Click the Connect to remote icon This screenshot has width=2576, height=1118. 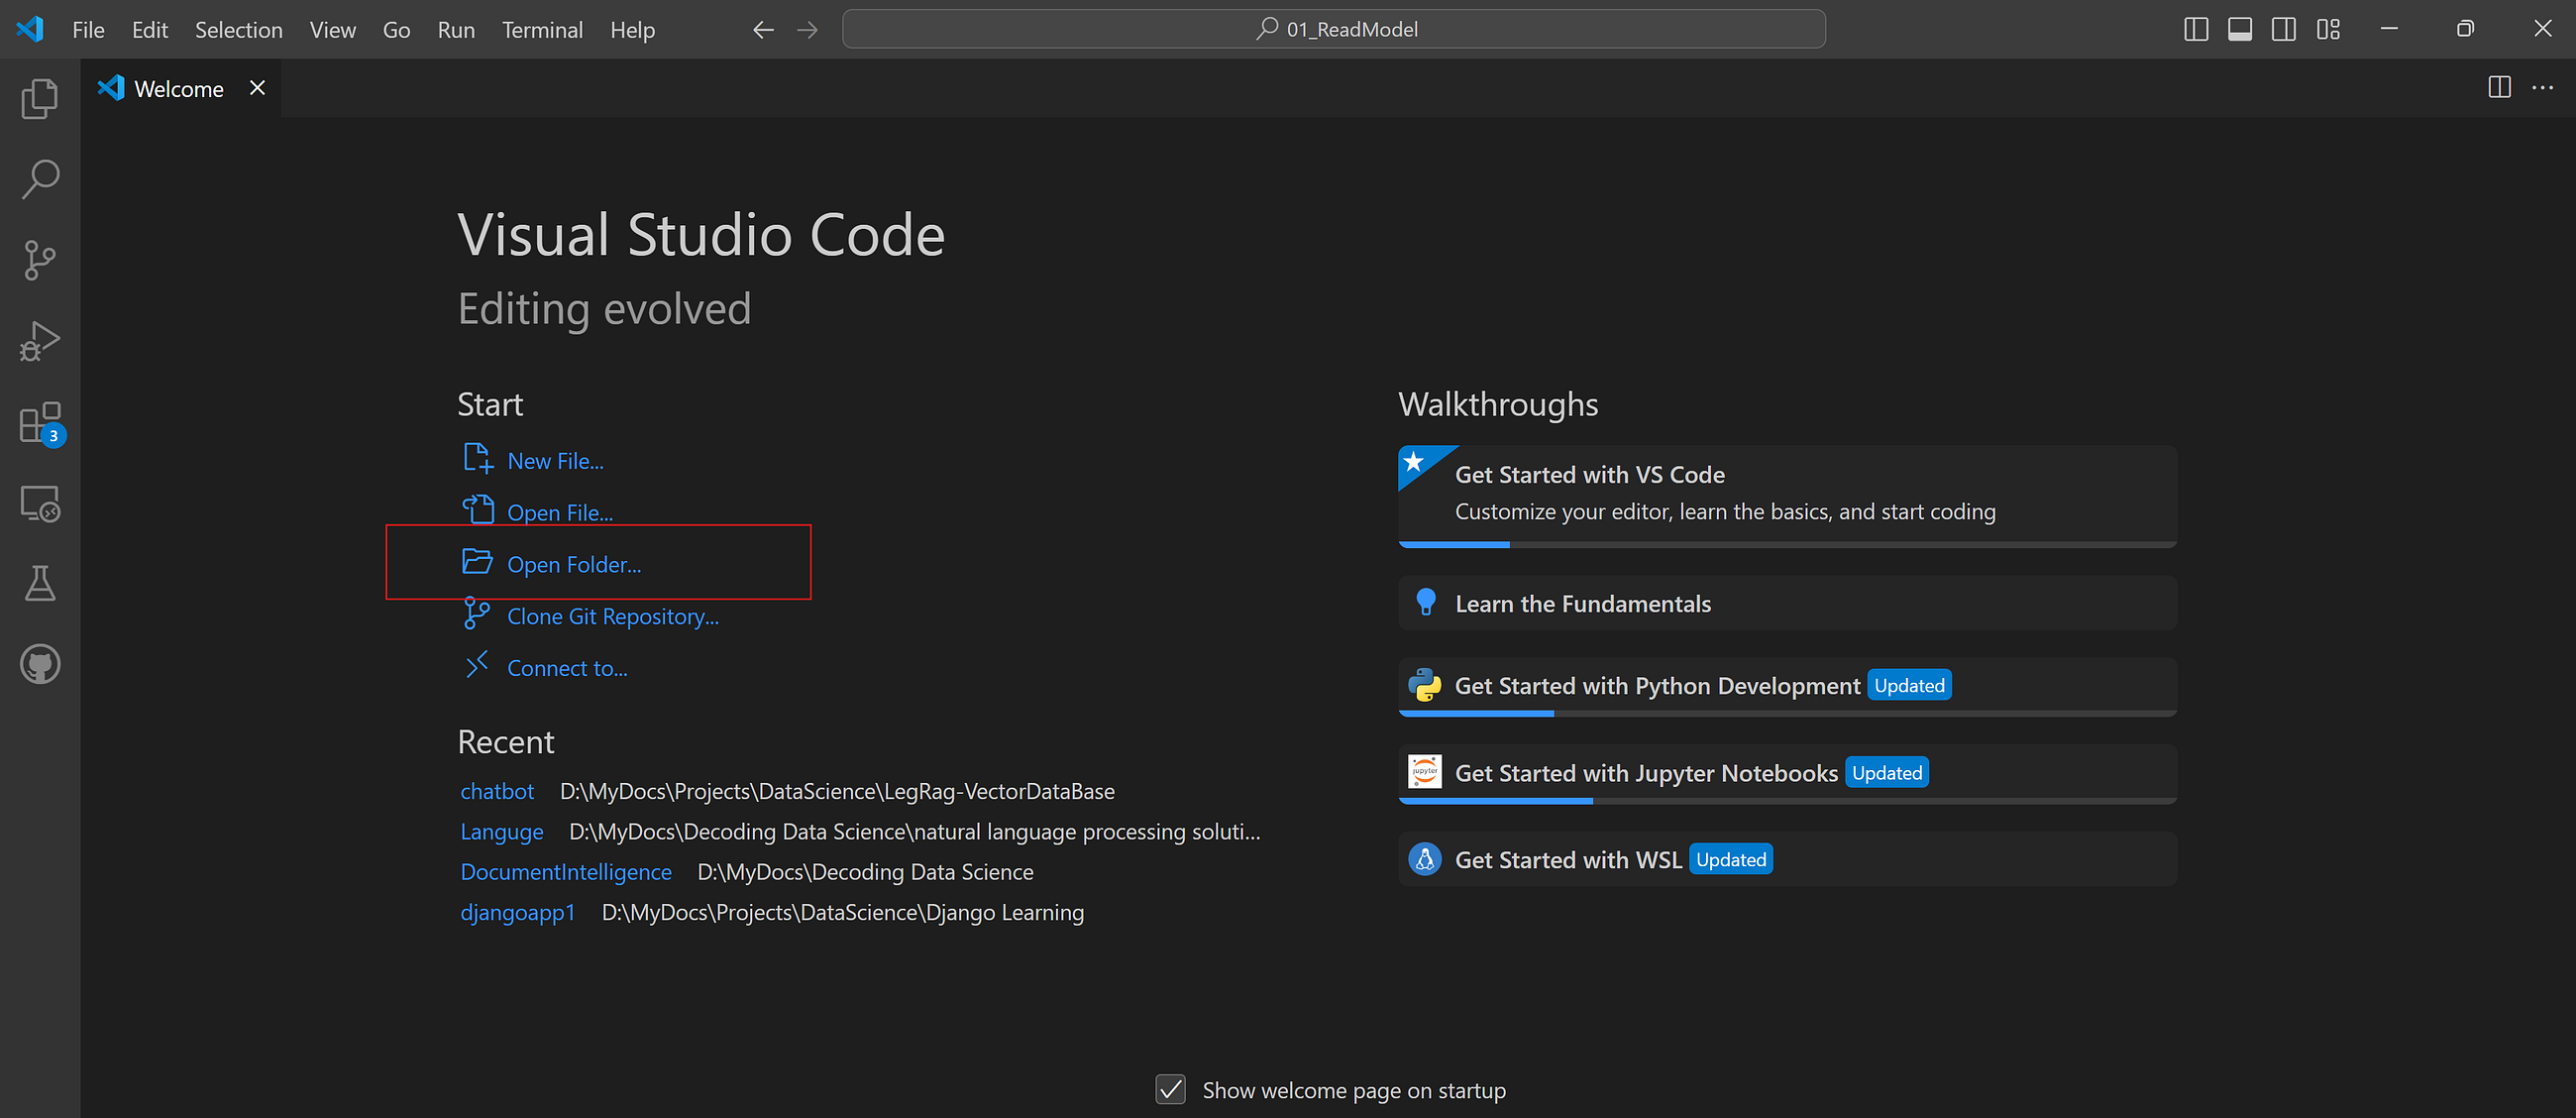tap(477, 665)
